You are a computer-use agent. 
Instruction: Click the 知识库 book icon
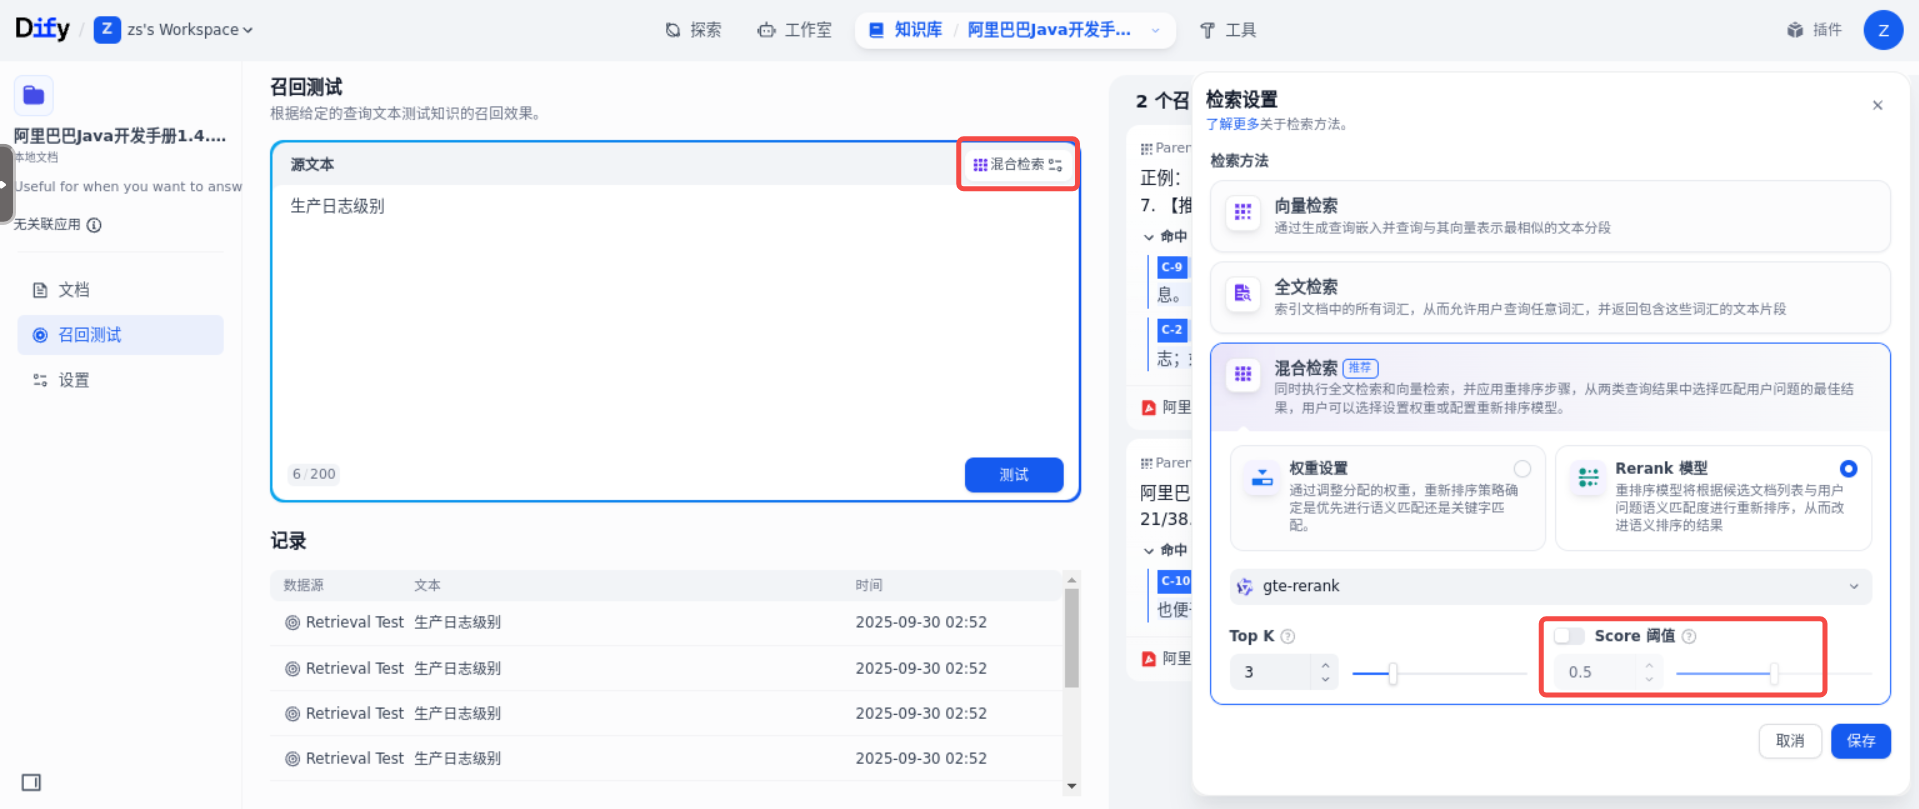(876, 30)
